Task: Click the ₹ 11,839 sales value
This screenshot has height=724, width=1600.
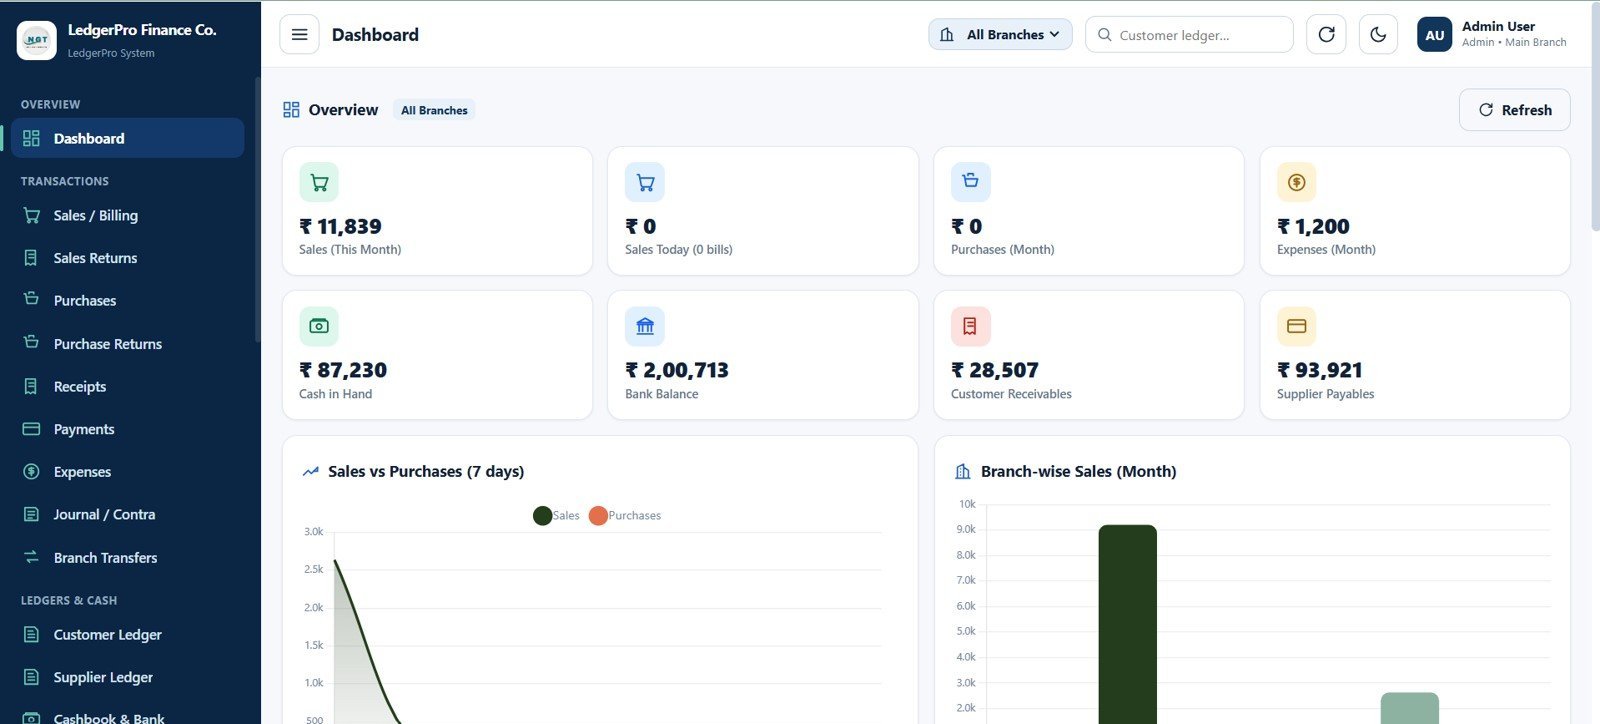Action: click(340, 227)
